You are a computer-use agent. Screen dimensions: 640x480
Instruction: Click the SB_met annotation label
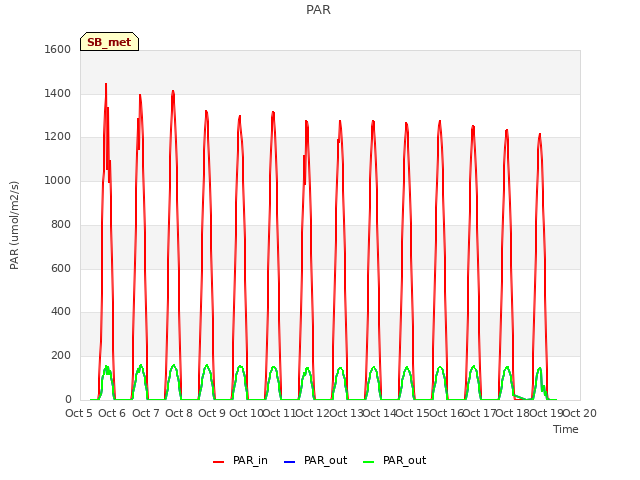109,42
